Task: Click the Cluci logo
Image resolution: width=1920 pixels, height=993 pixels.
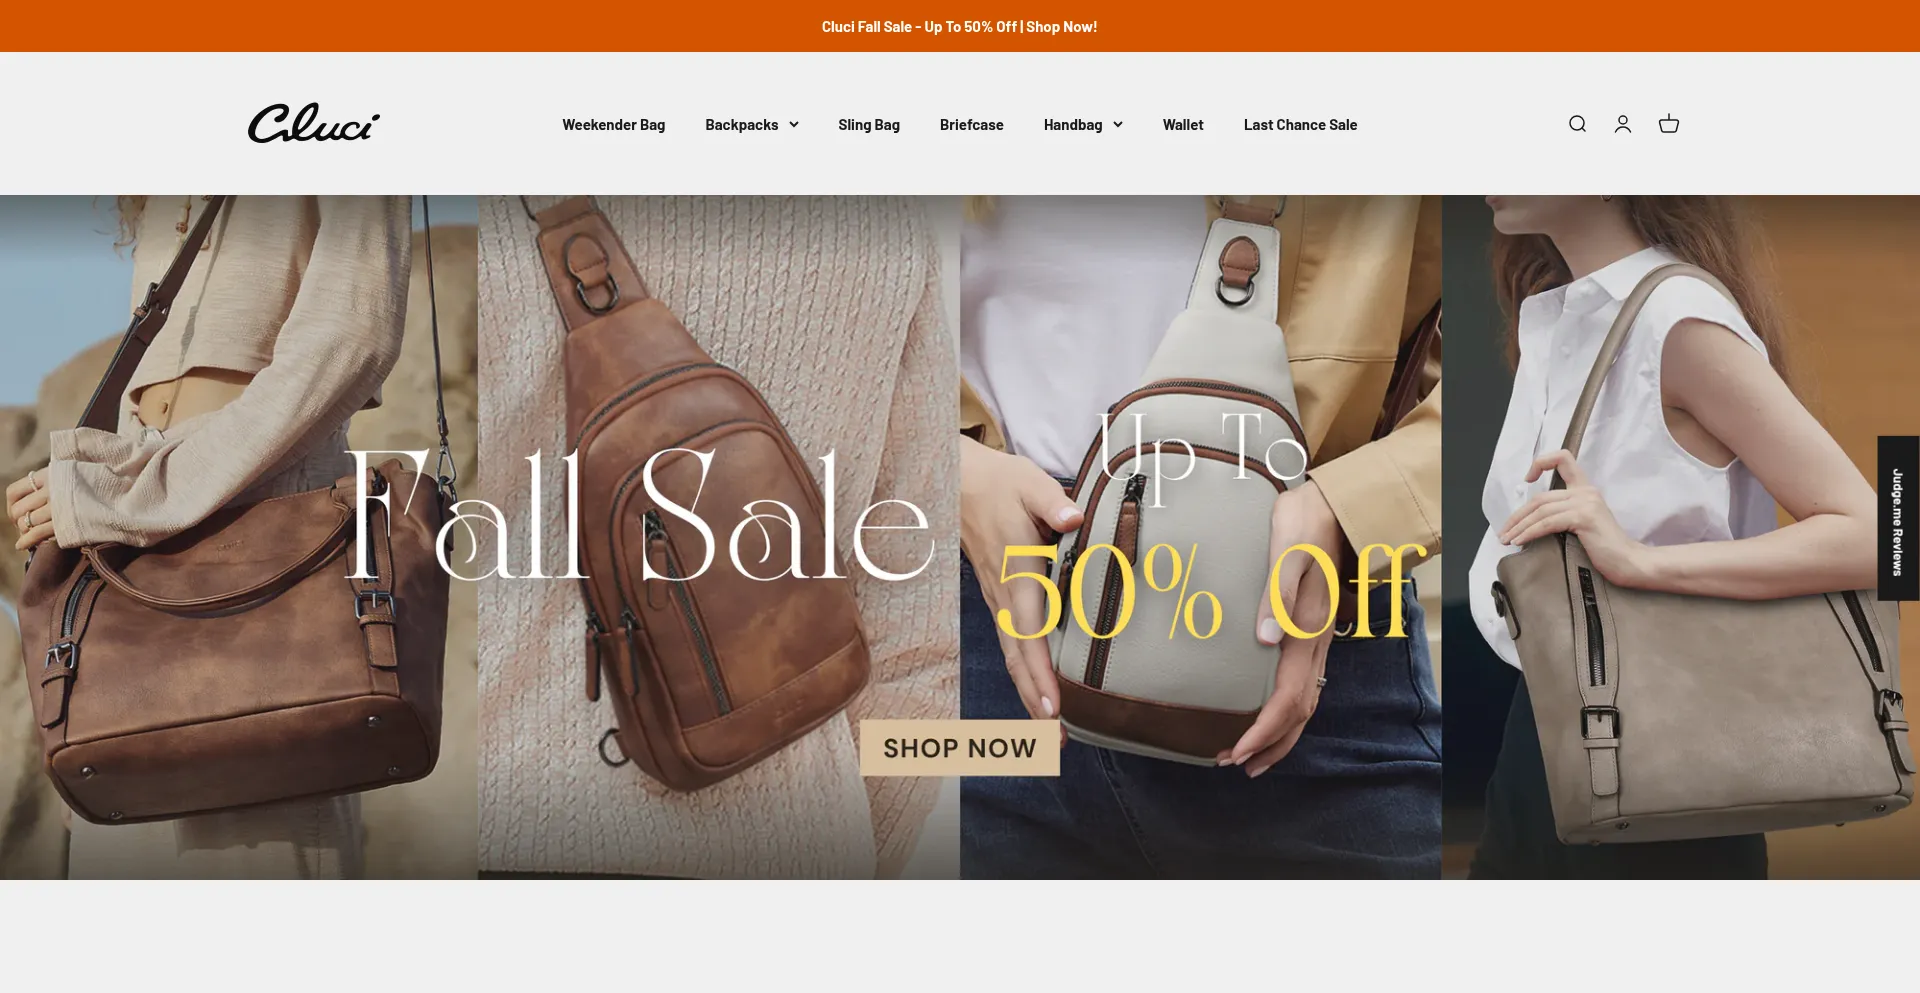Action: pos(314,123)
